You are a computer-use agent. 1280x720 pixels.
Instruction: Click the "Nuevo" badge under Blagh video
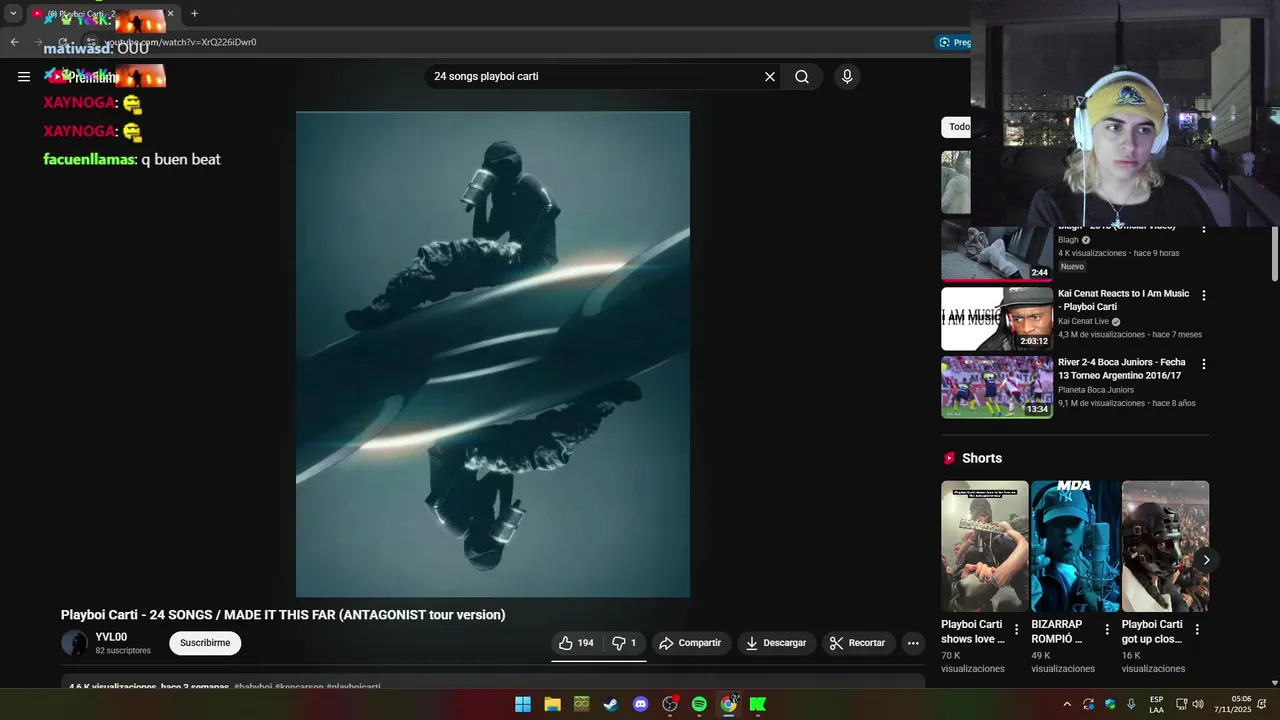click(1072, 267)
